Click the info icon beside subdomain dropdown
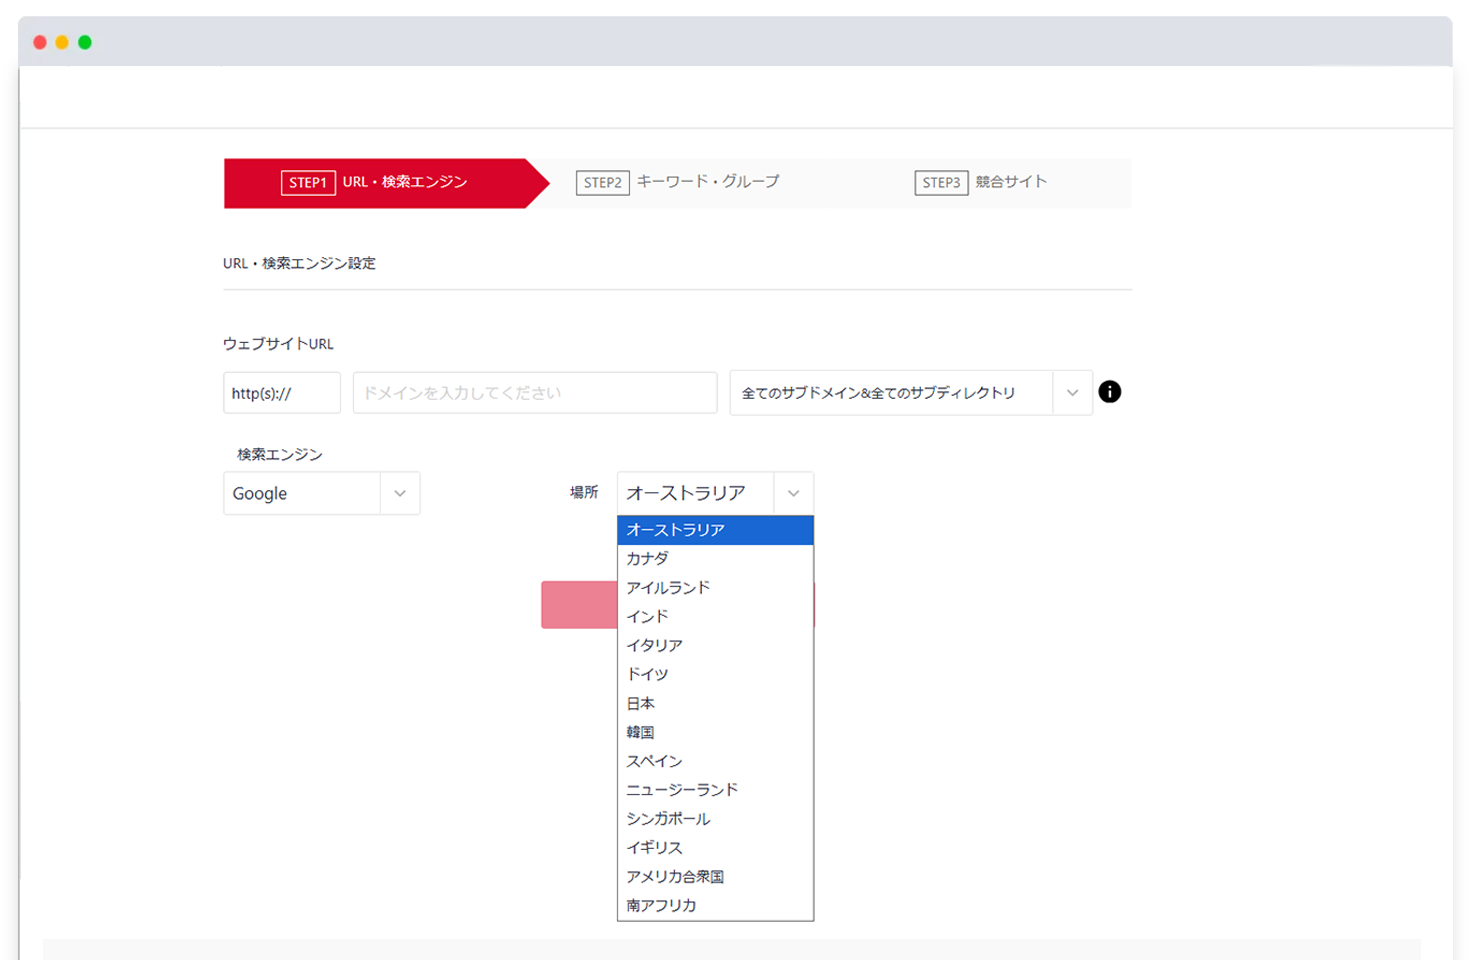Screen dimensions: 1470x960 (x=1109, y=392)
